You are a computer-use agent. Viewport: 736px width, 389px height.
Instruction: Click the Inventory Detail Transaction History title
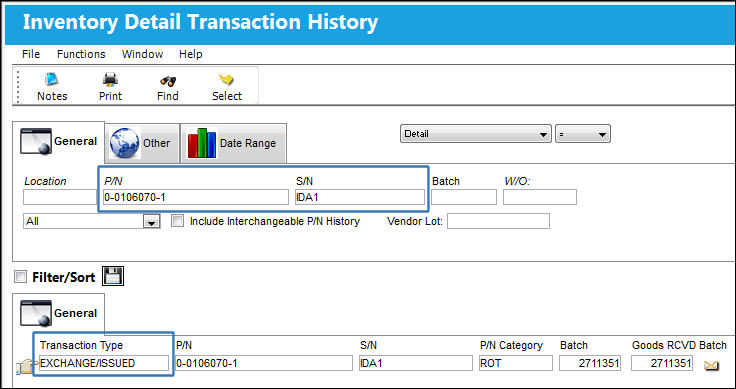click(200, 22)
